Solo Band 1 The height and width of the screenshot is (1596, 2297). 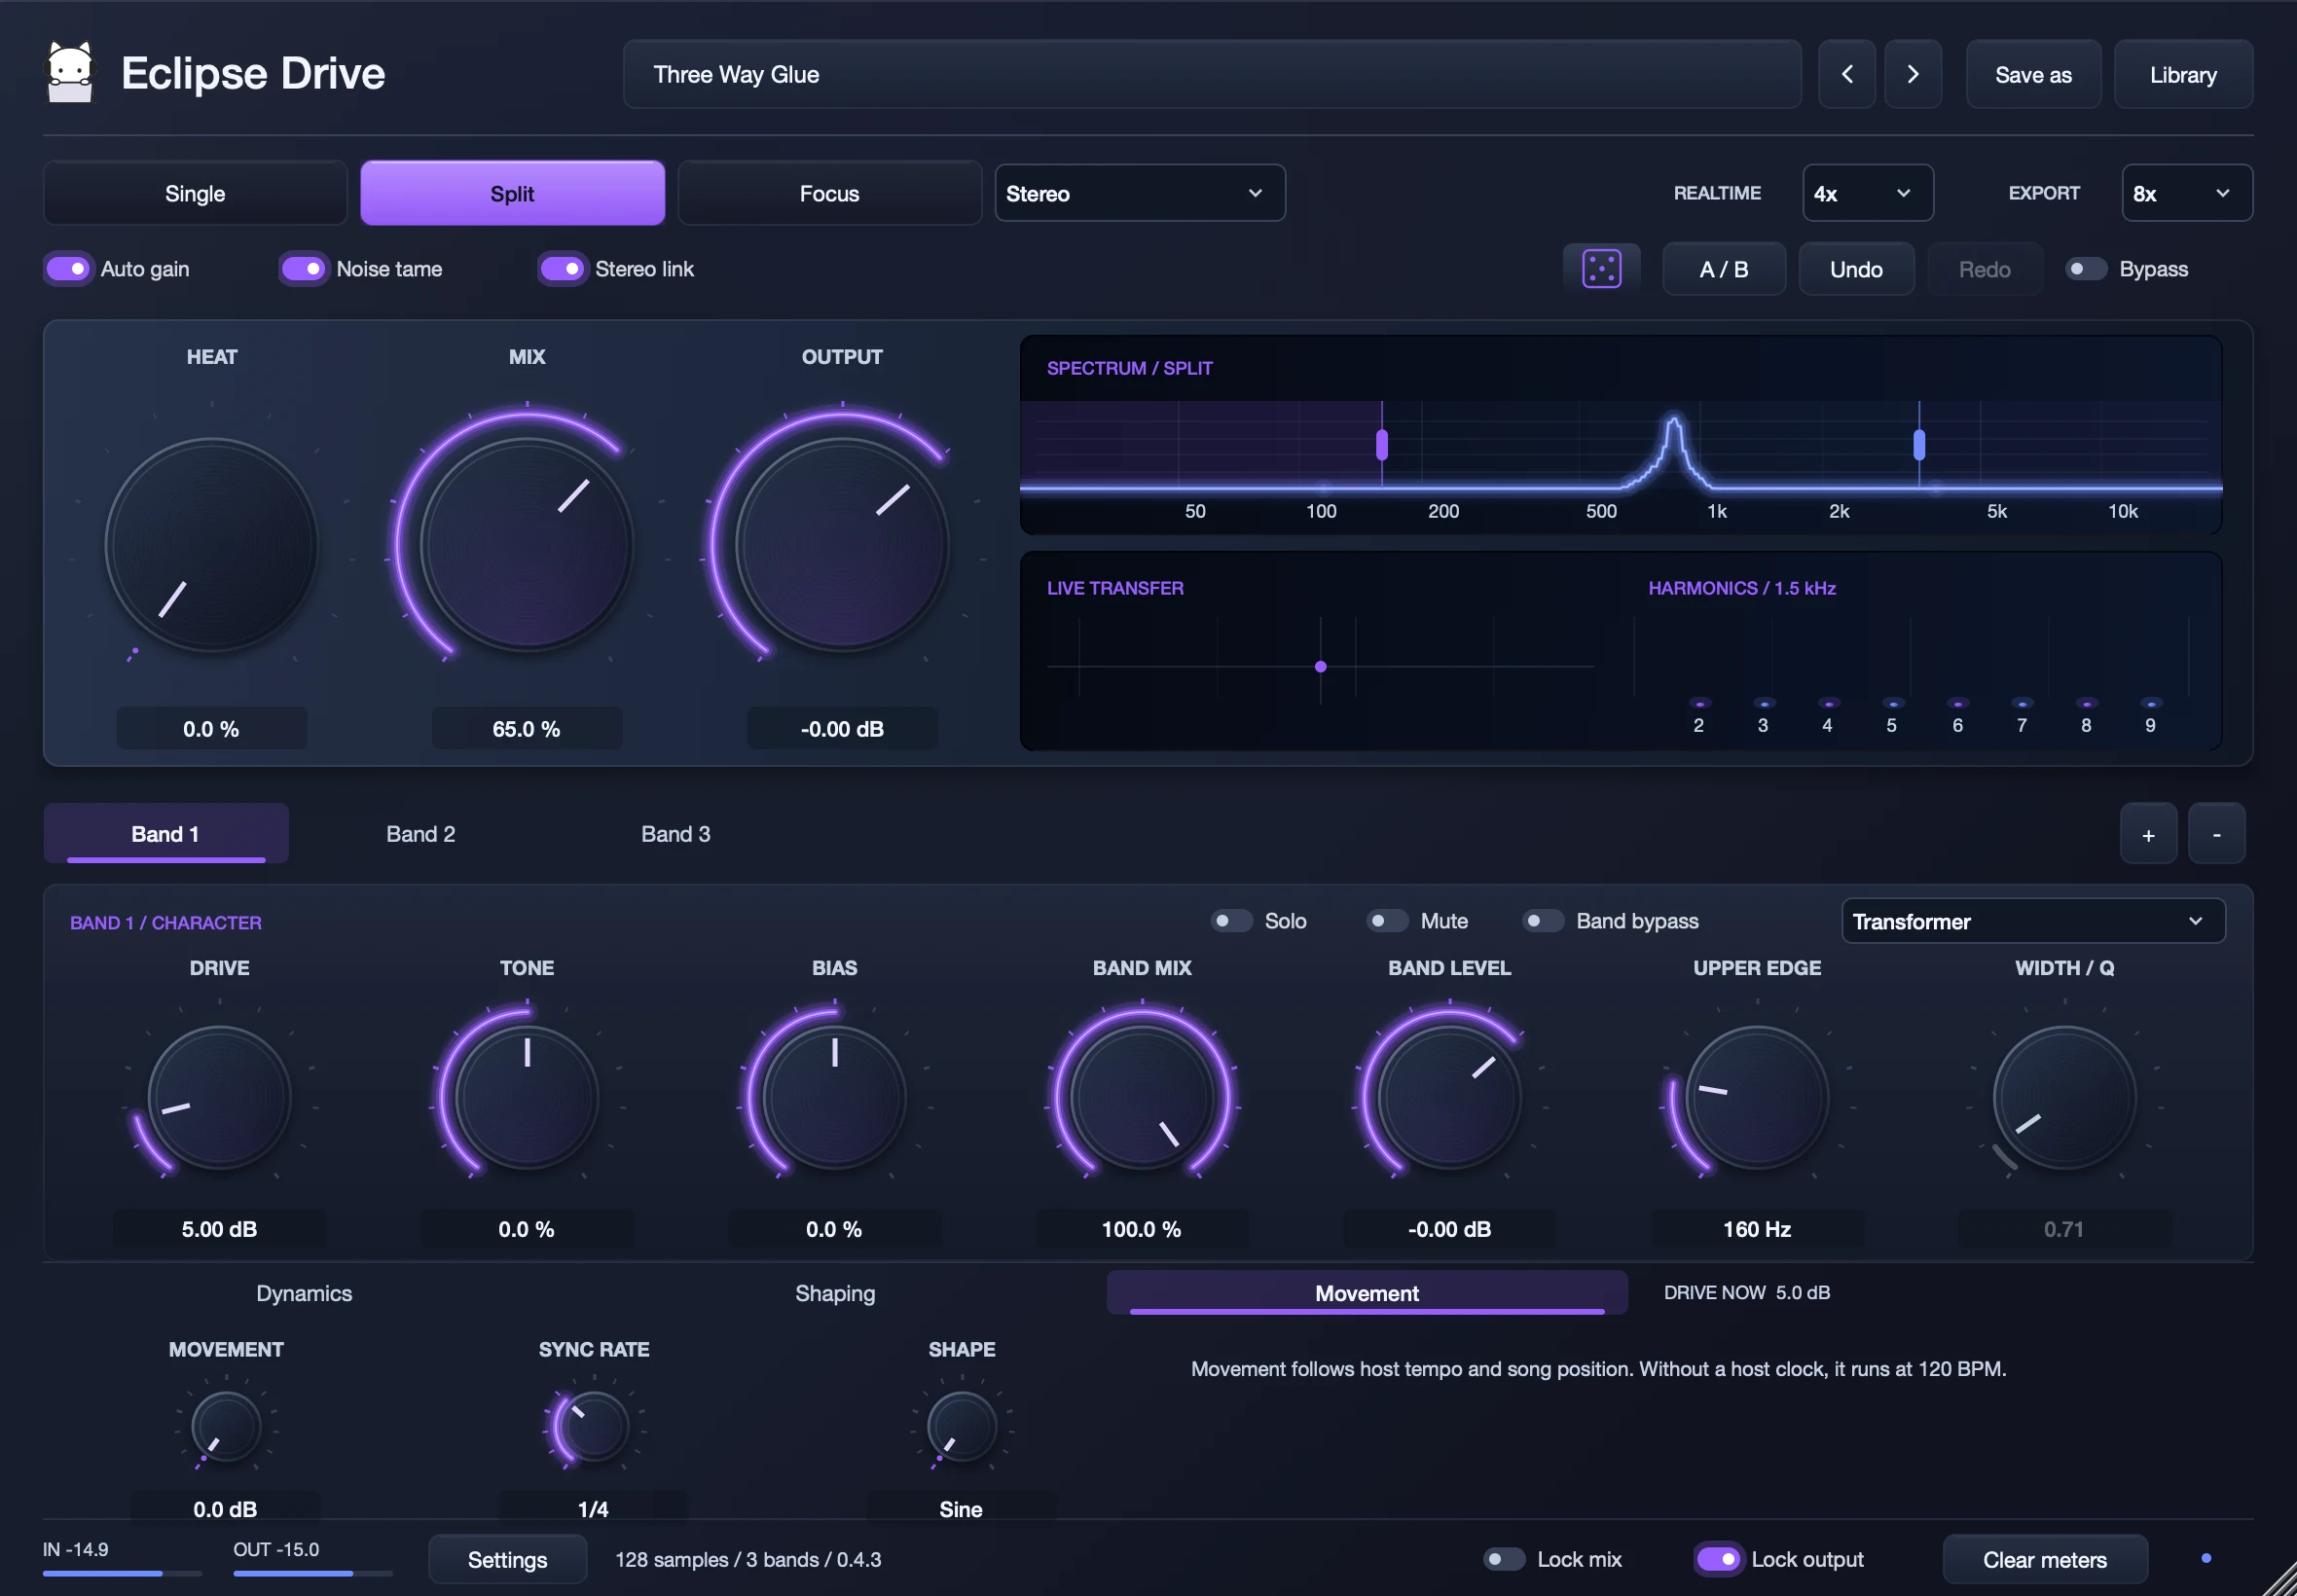[x=1231, y=920]
